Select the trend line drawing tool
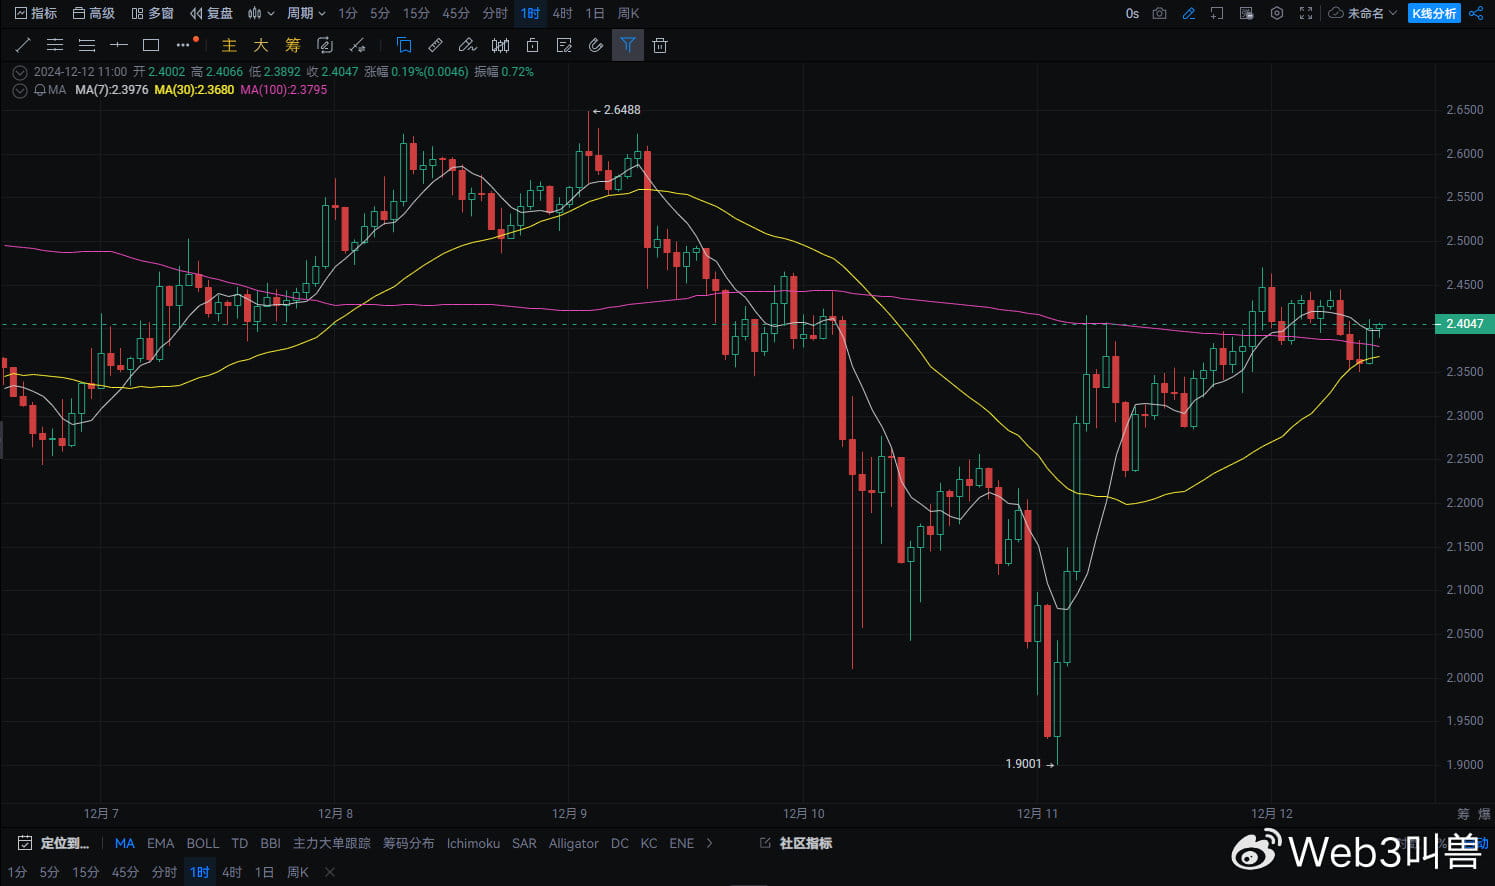The height and width of the screenshot is (886, 1495). click(x=23, y=45)
